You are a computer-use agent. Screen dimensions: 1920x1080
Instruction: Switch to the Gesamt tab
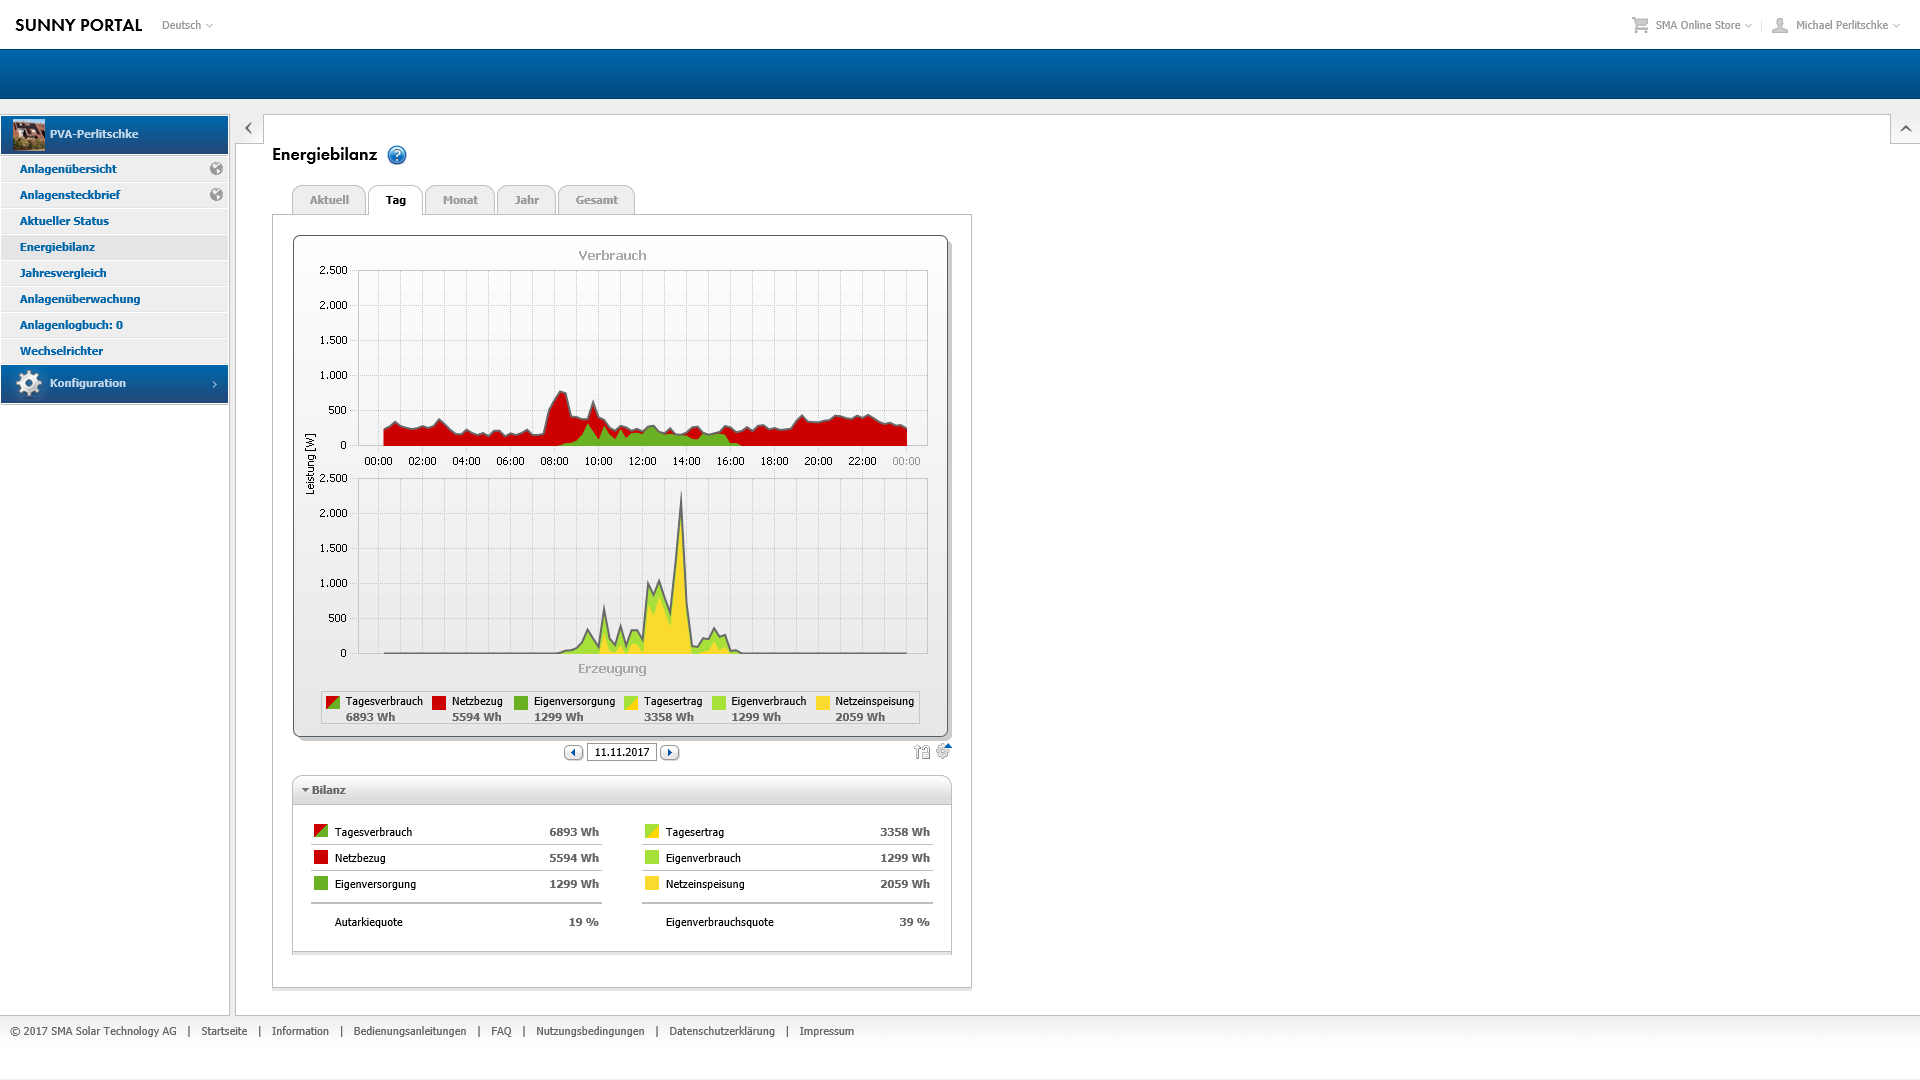click(x=596, y=200)
